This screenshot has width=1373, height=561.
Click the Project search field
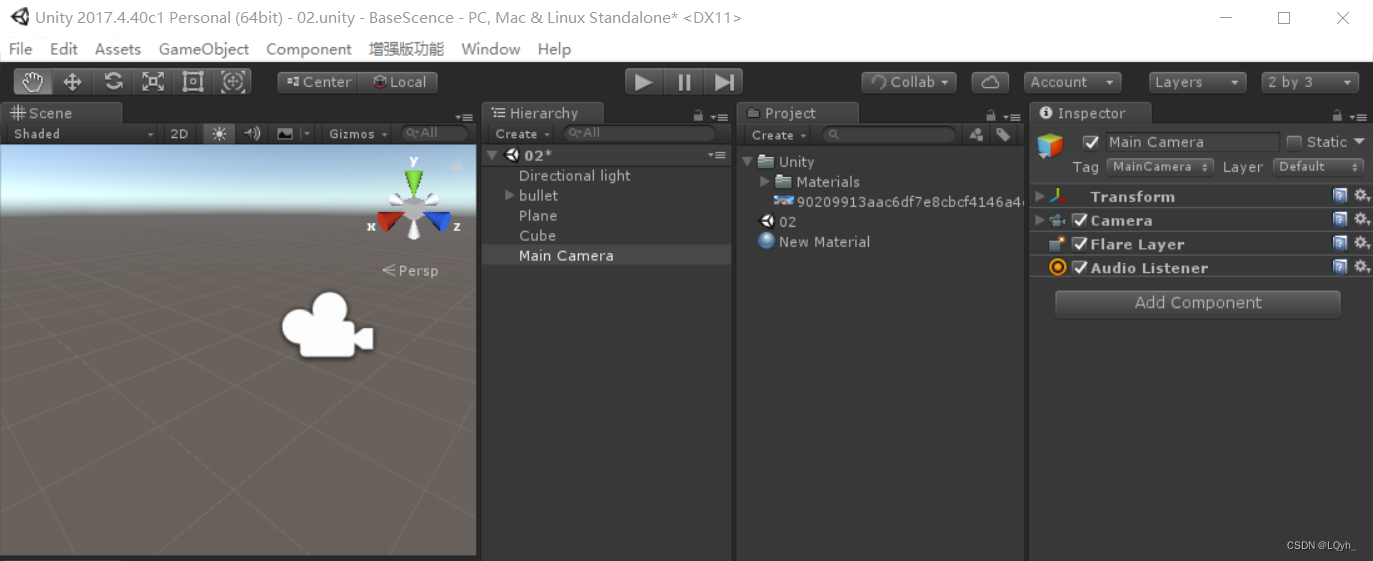click(x=889, y=134)
